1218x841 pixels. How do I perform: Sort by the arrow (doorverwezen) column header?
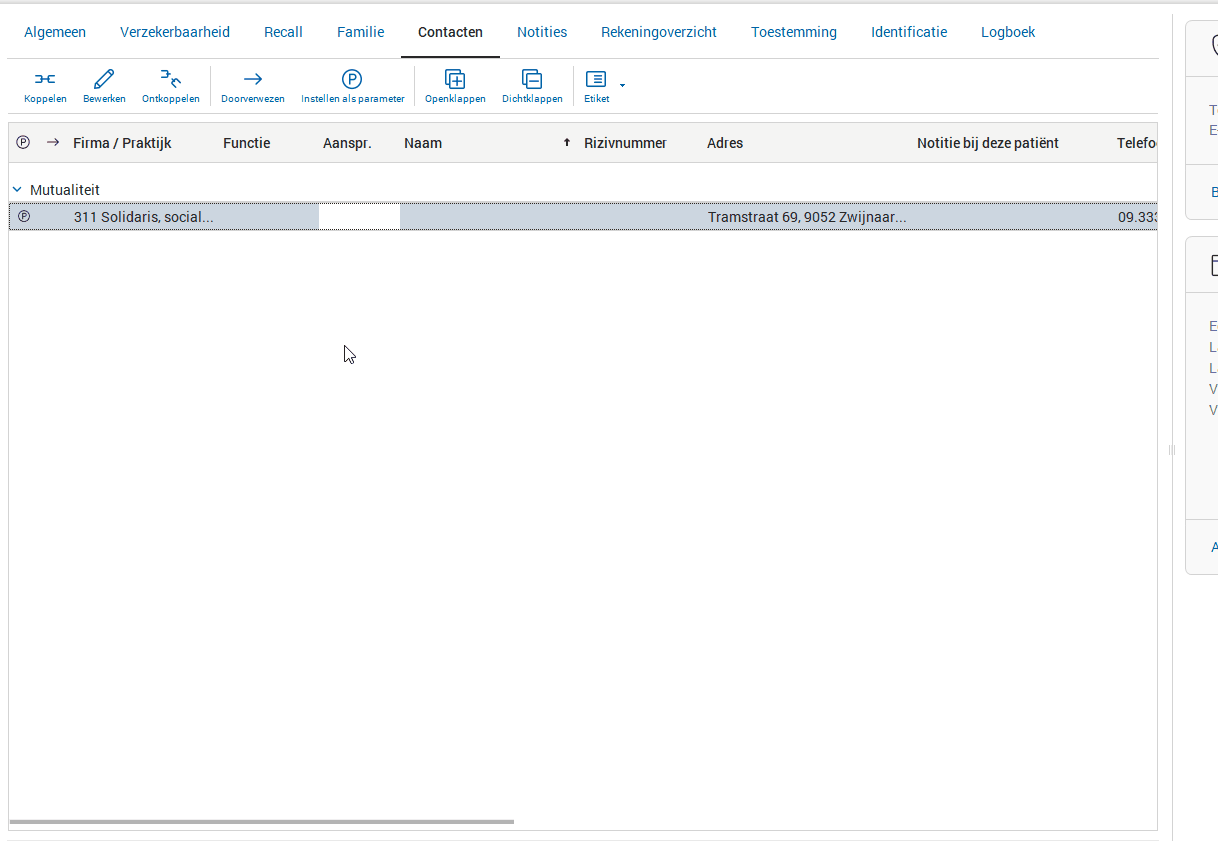[x=53, y=142]
